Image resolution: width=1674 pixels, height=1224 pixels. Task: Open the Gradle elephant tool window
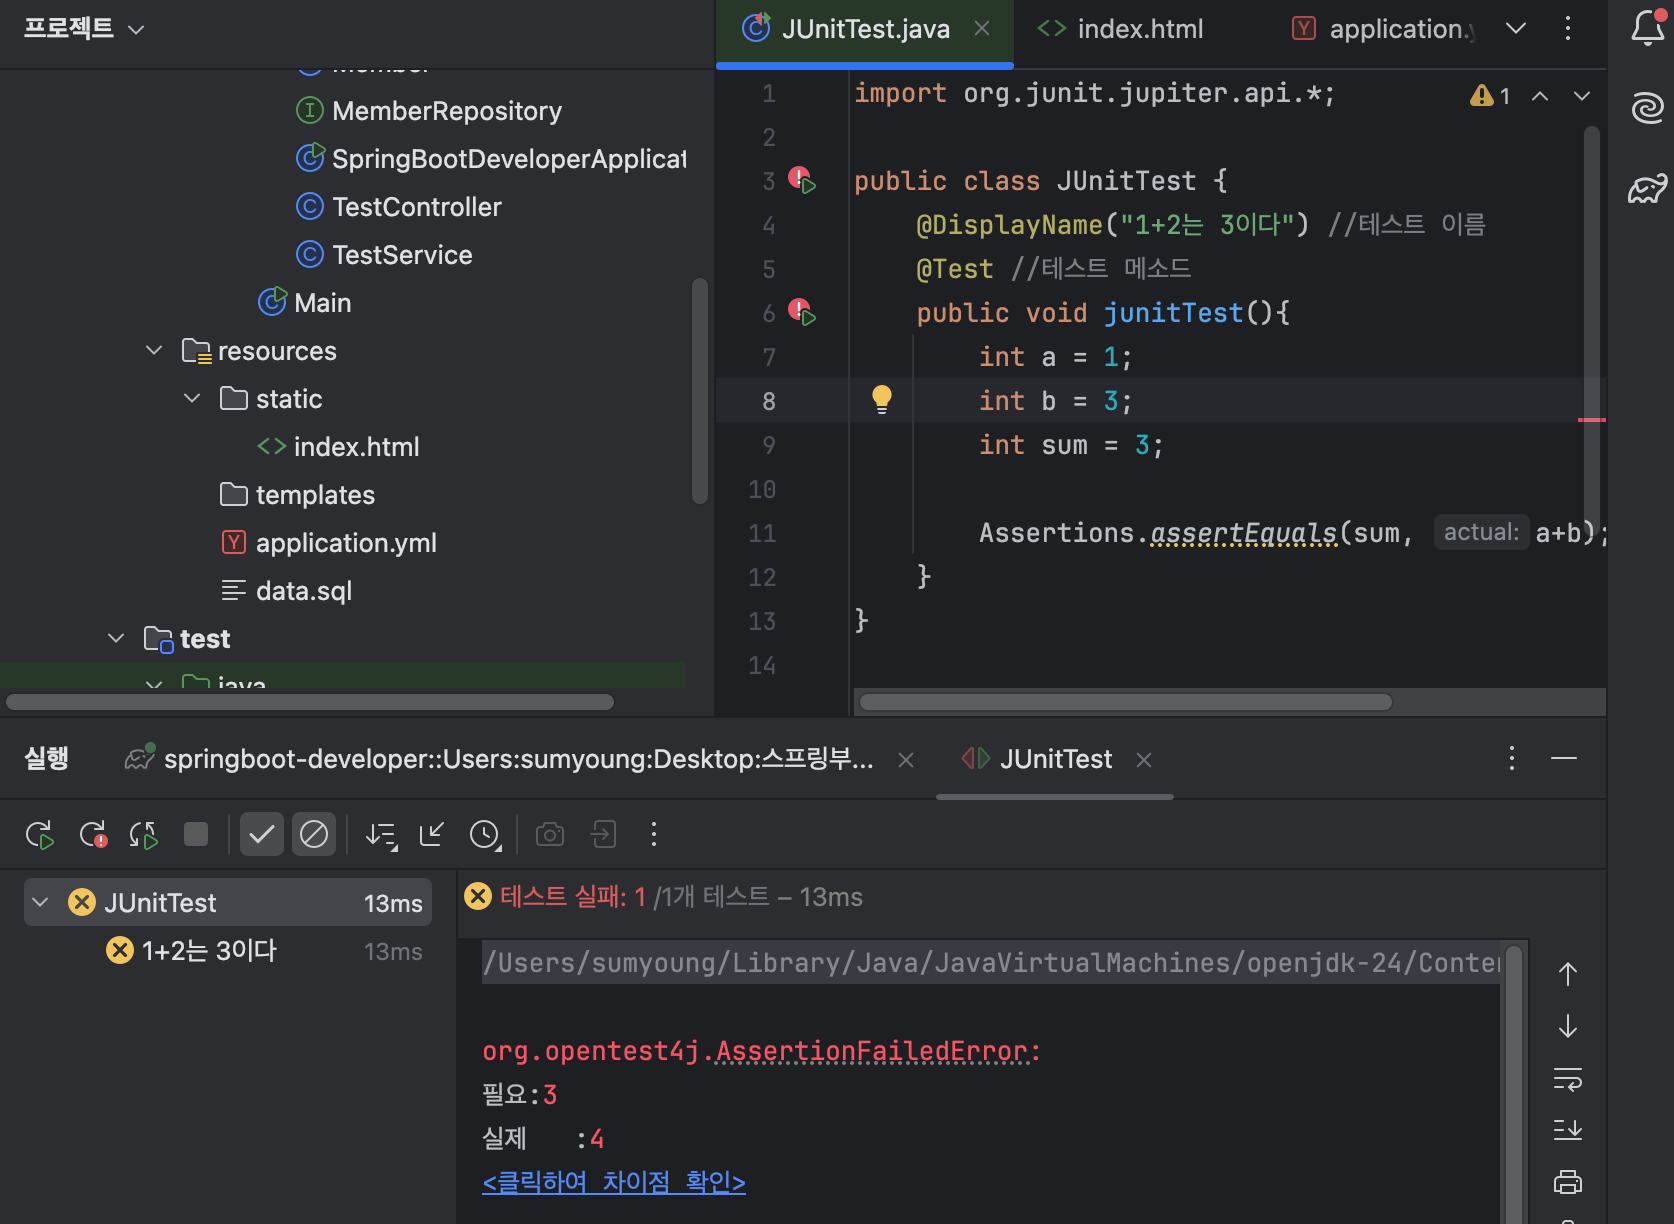click(1647, 188)
